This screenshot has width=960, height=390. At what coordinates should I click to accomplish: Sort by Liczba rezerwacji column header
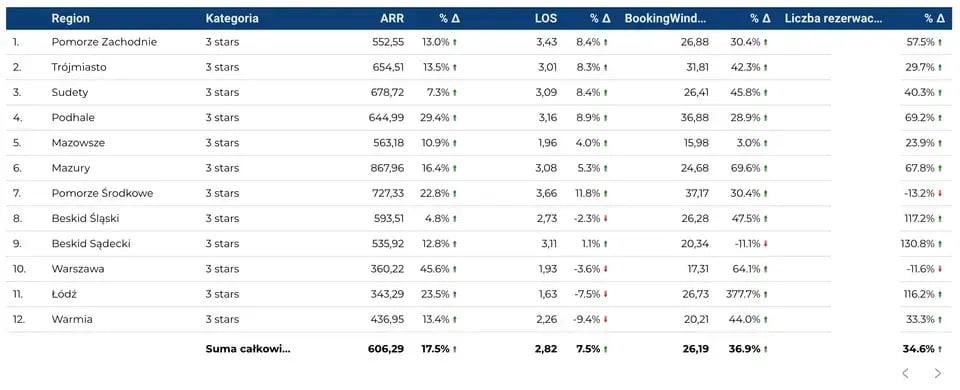834,18
